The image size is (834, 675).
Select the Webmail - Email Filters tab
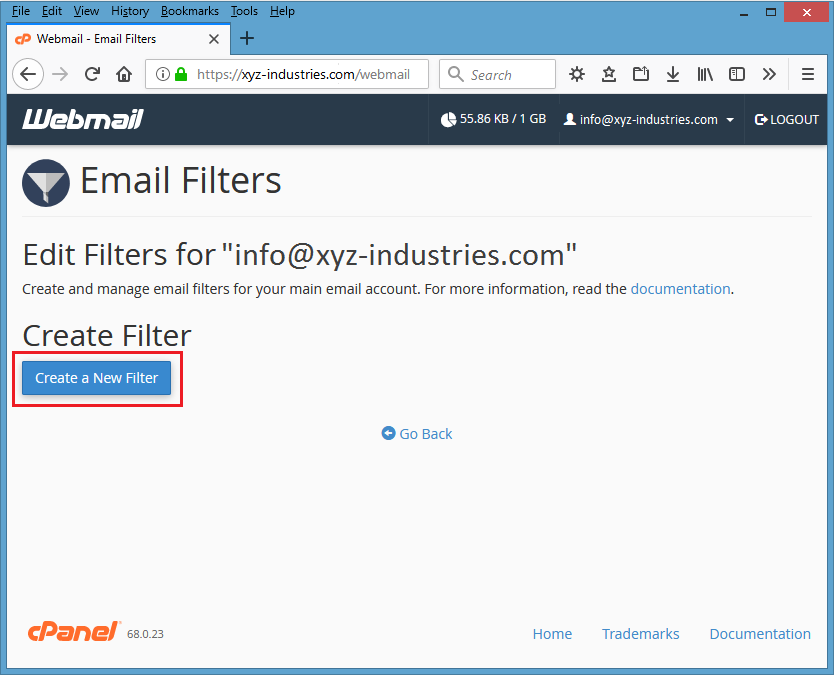click(x=119, y=39)
